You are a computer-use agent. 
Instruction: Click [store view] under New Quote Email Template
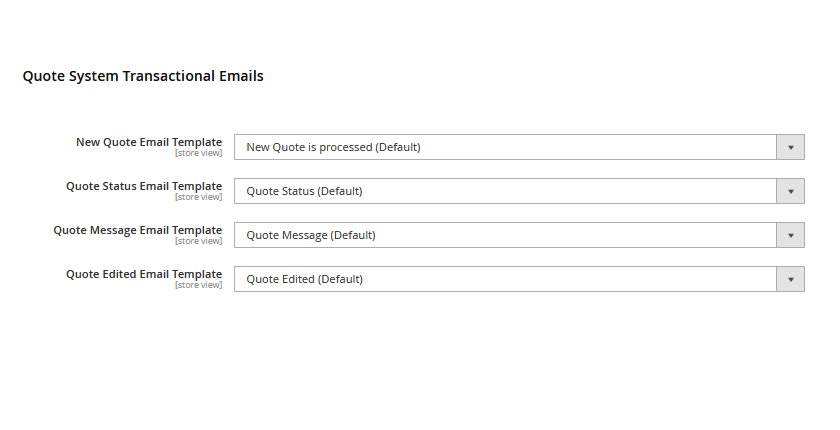coord(198,153)
